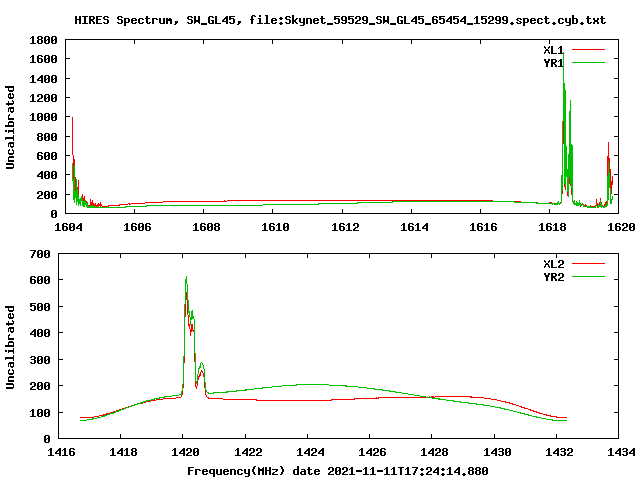
Task: Click the 500 y-axis tick label
Action: (40, 307)
